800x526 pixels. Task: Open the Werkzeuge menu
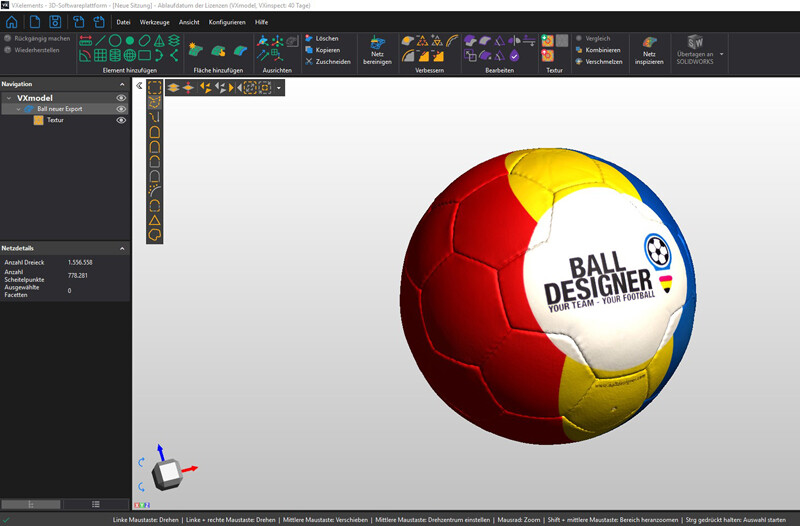coord(154,21)
